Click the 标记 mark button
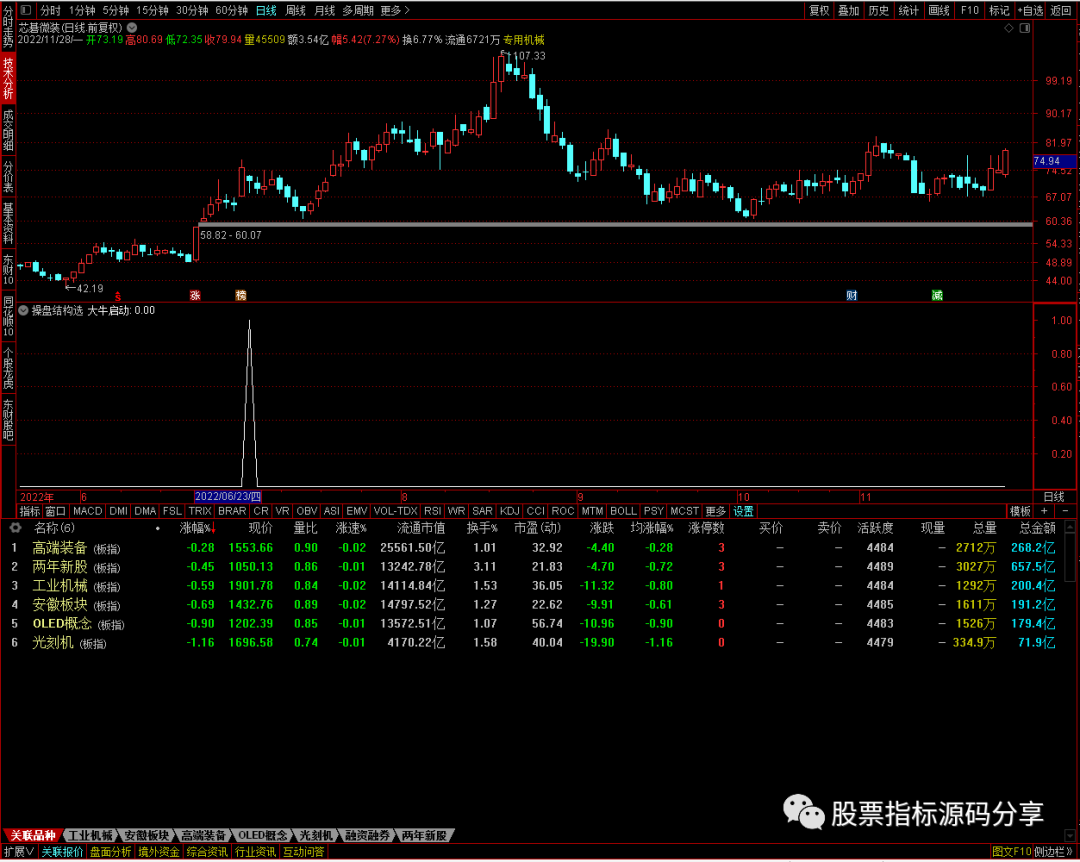The width and height of the screenshot is (1080, 862). coord(999,10)
